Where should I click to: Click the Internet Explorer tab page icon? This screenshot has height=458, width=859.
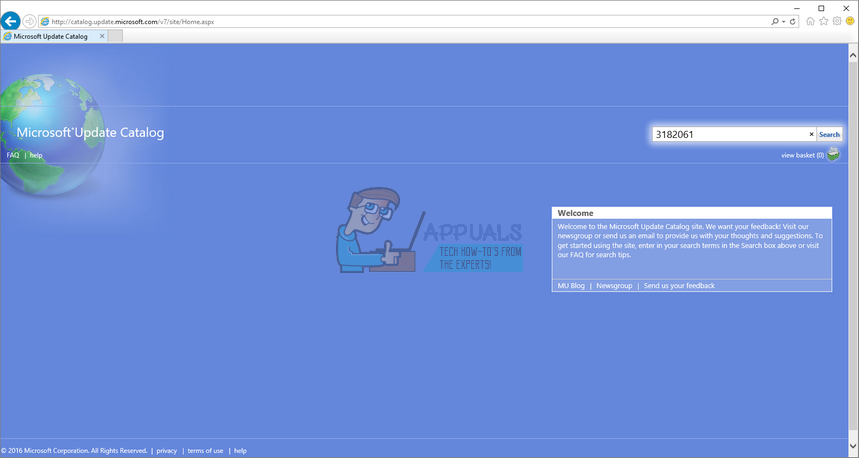tap(8, 36)
